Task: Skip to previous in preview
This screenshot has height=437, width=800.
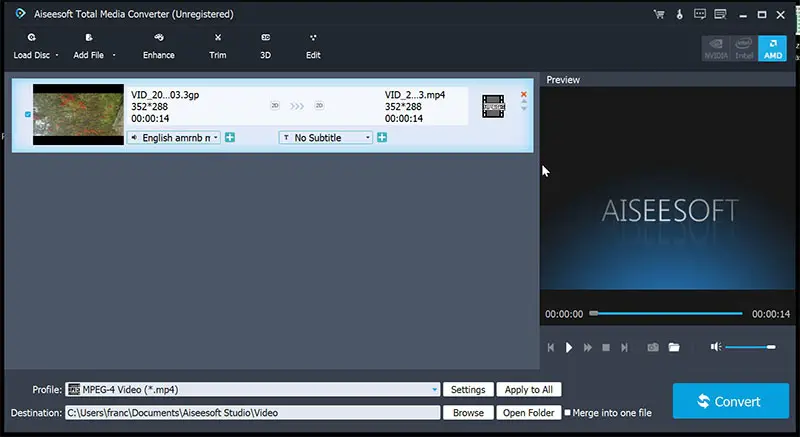Action: [551, 347]
